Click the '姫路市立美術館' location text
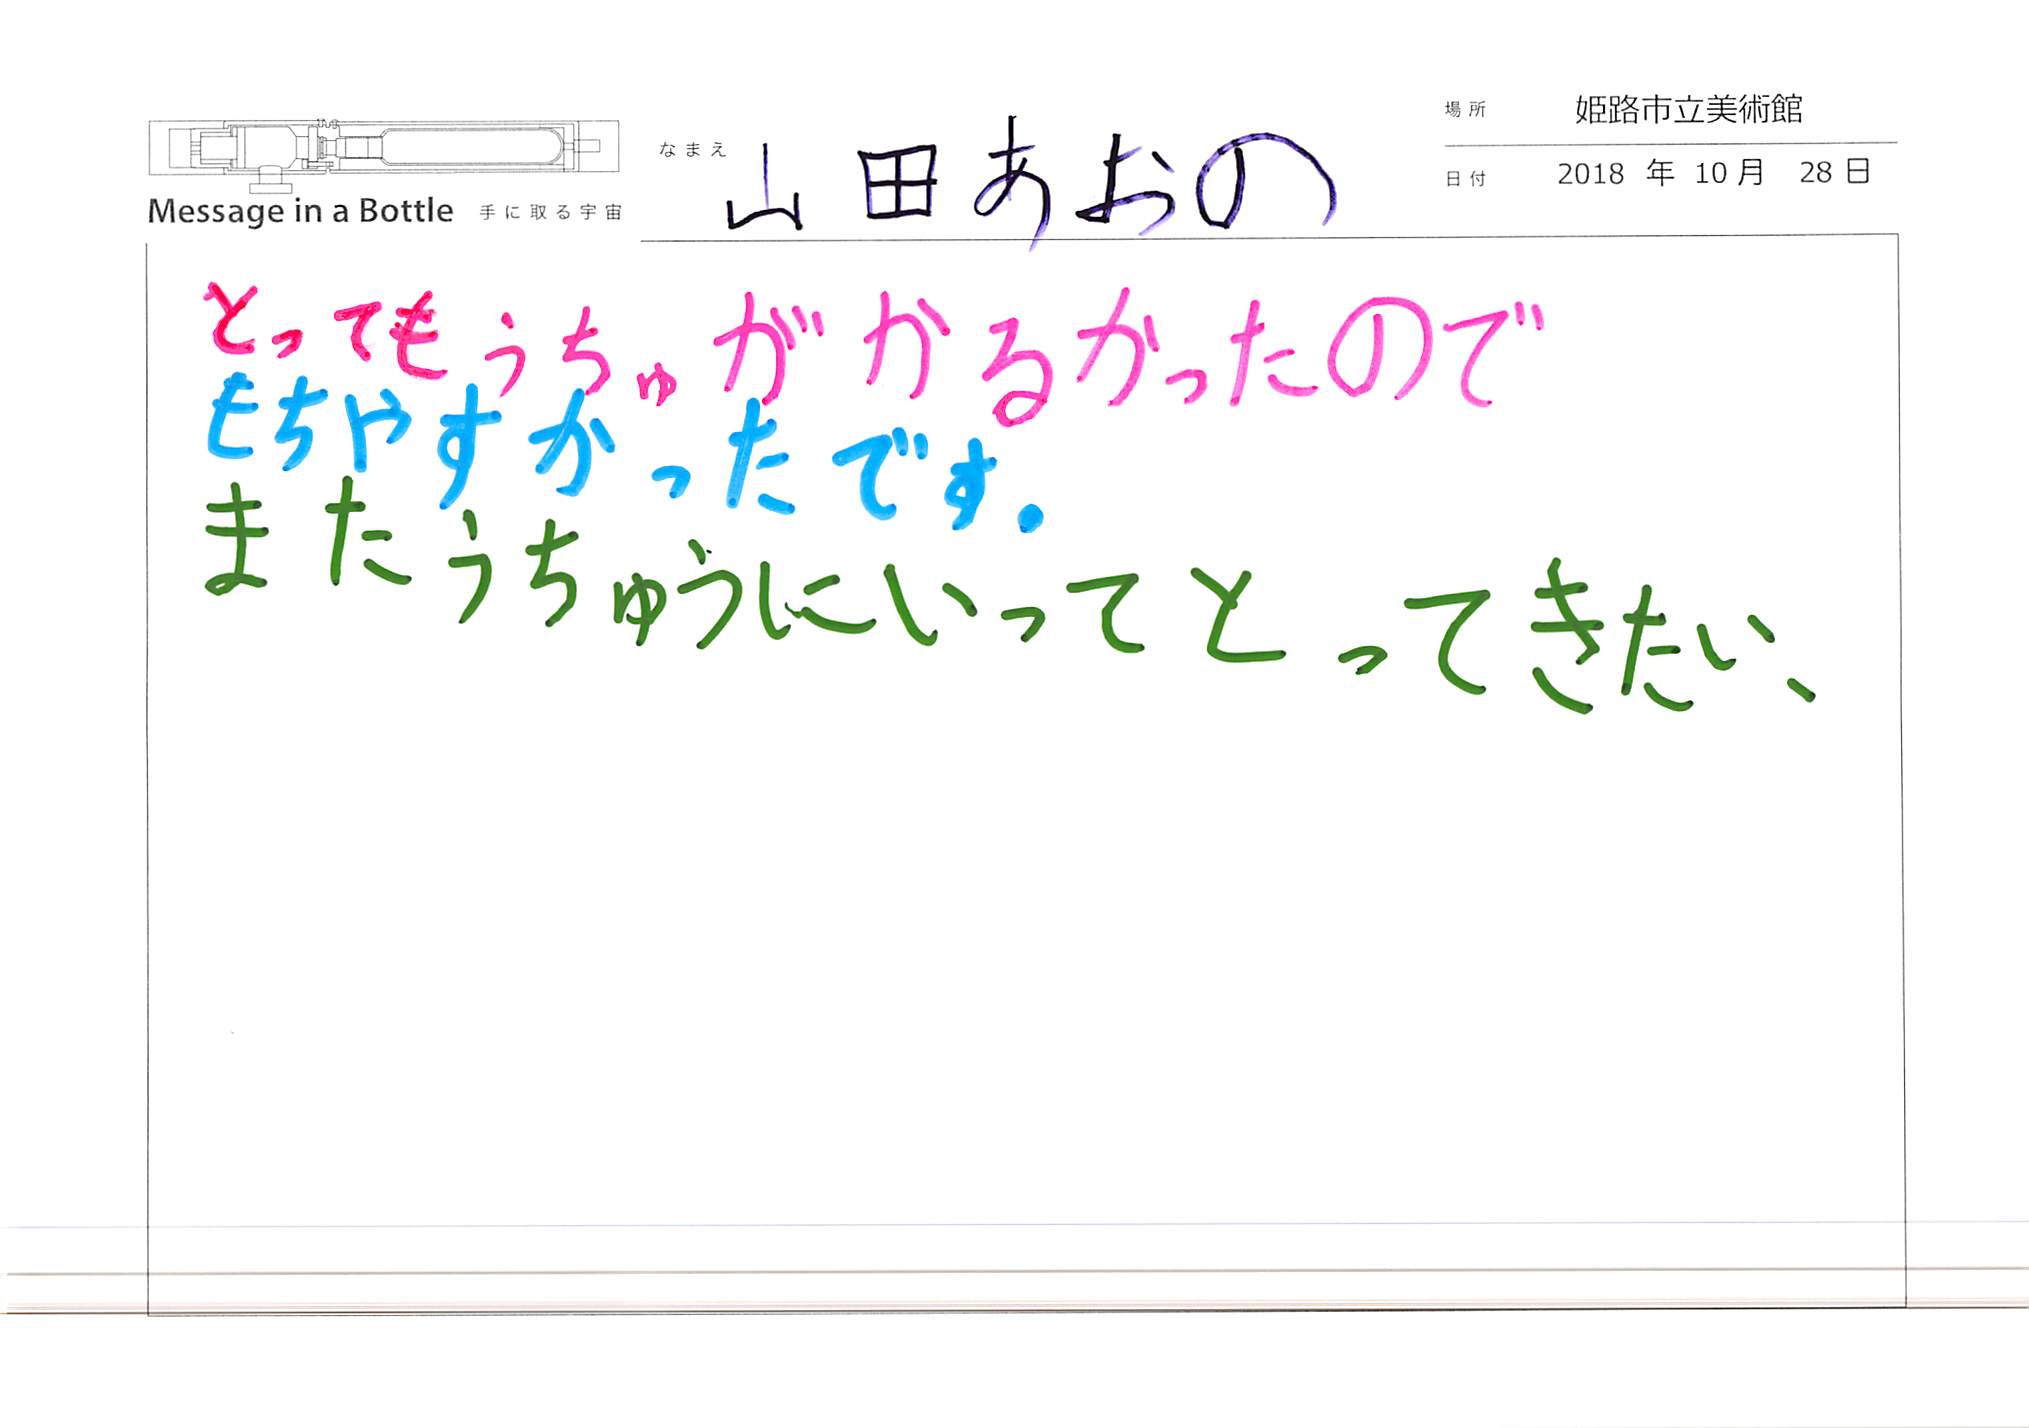2029x1428 pixels. pos(1689,109)
